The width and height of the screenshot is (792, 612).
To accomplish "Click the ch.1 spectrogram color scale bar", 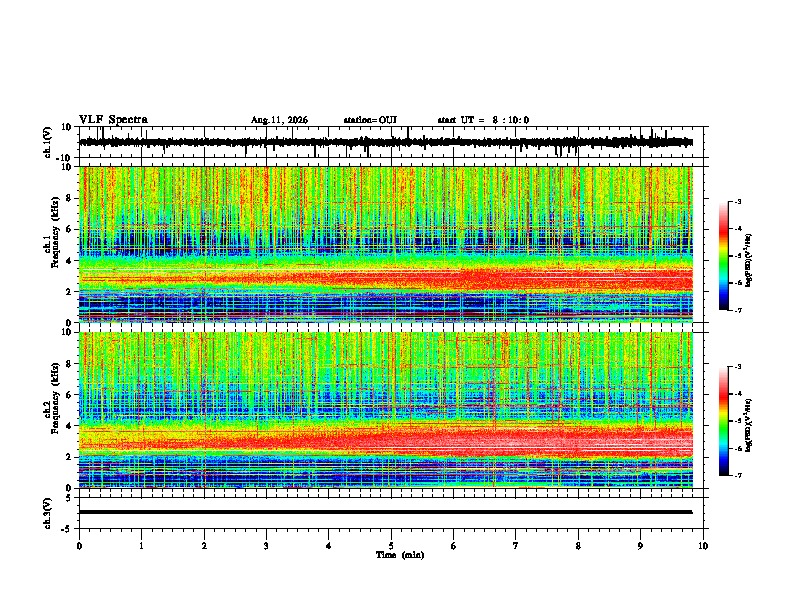I will 723,256.
